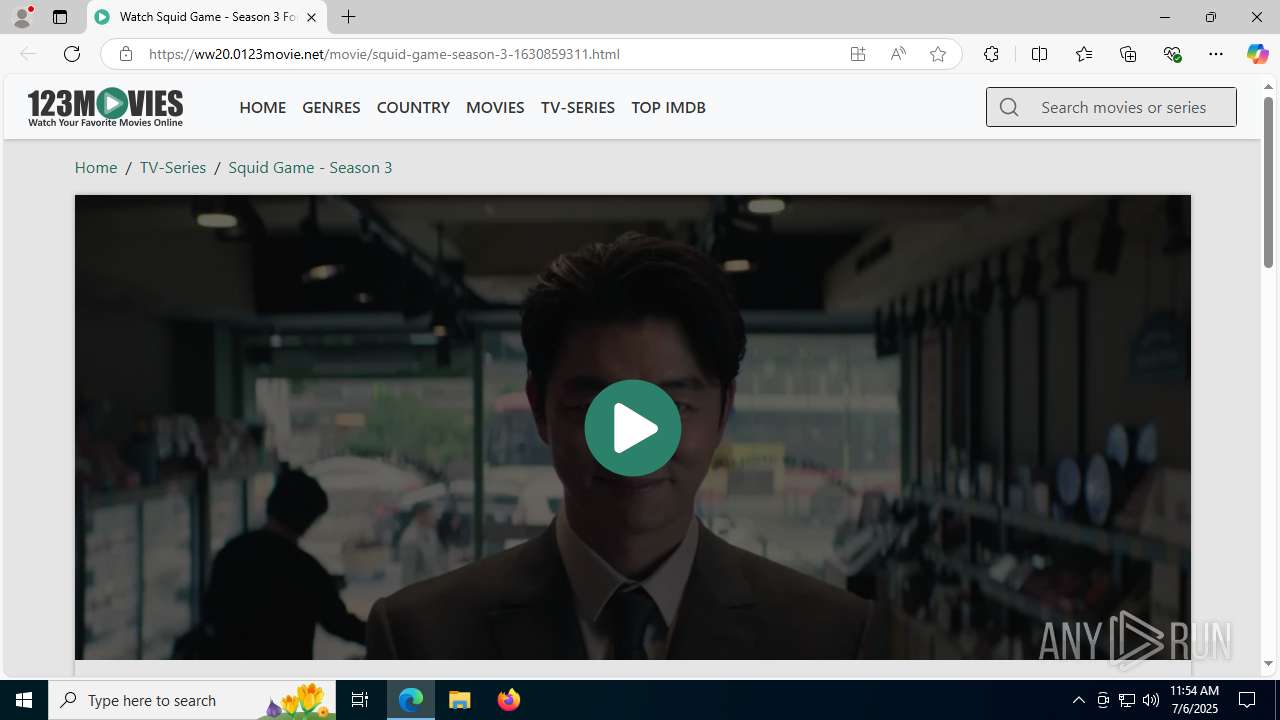1280x720 pixels.
Task: Refresh the page
Action: (72, 54)
